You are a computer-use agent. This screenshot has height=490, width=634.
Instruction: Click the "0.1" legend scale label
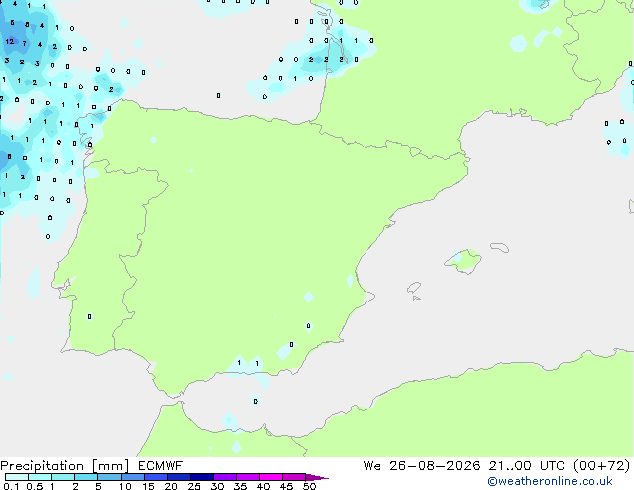[11, 486]
